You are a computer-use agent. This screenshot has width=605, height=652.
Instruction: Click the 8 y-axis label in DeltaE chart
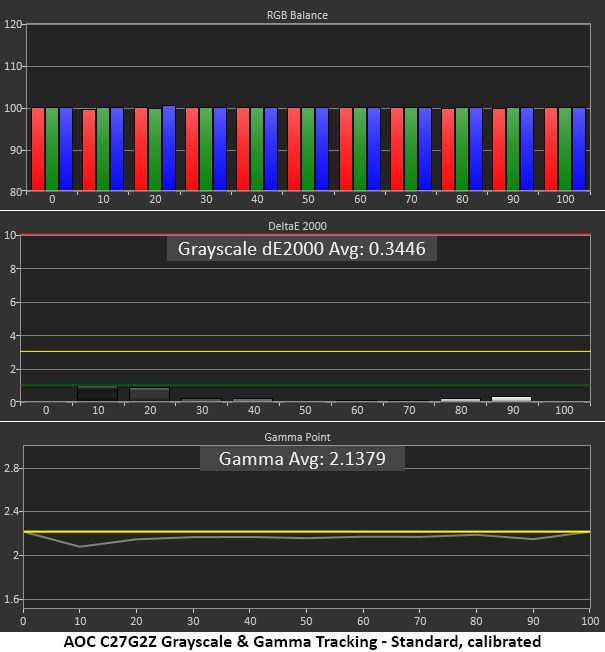point(13,269)
